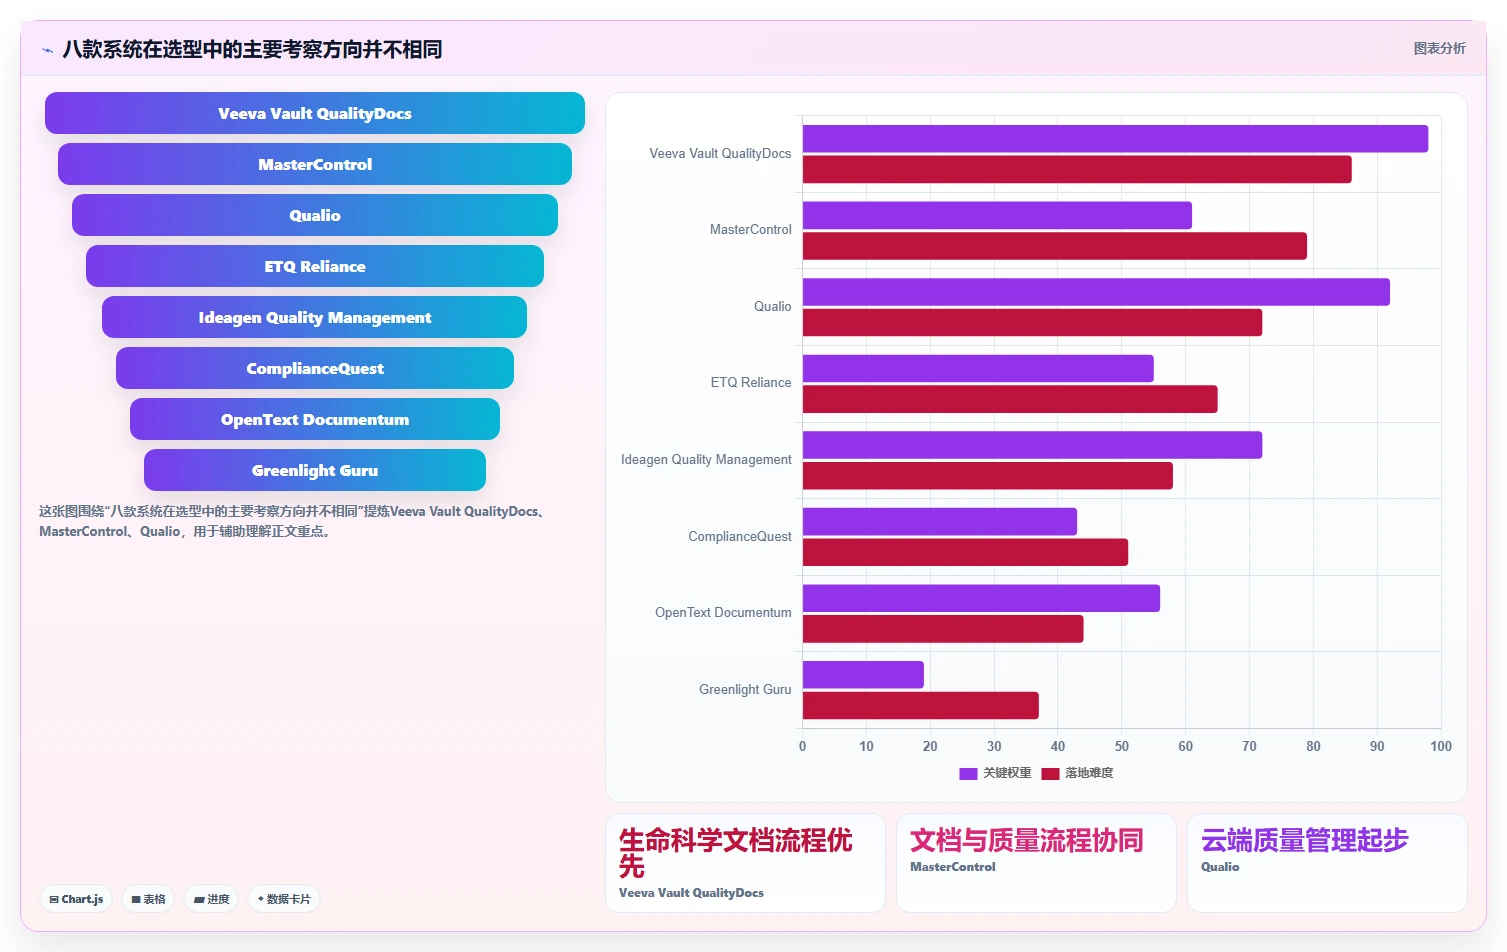Click Ideagen Quality Management purple bar
The height and width of the screenshot is (952, 1507).
point(1032,445)
